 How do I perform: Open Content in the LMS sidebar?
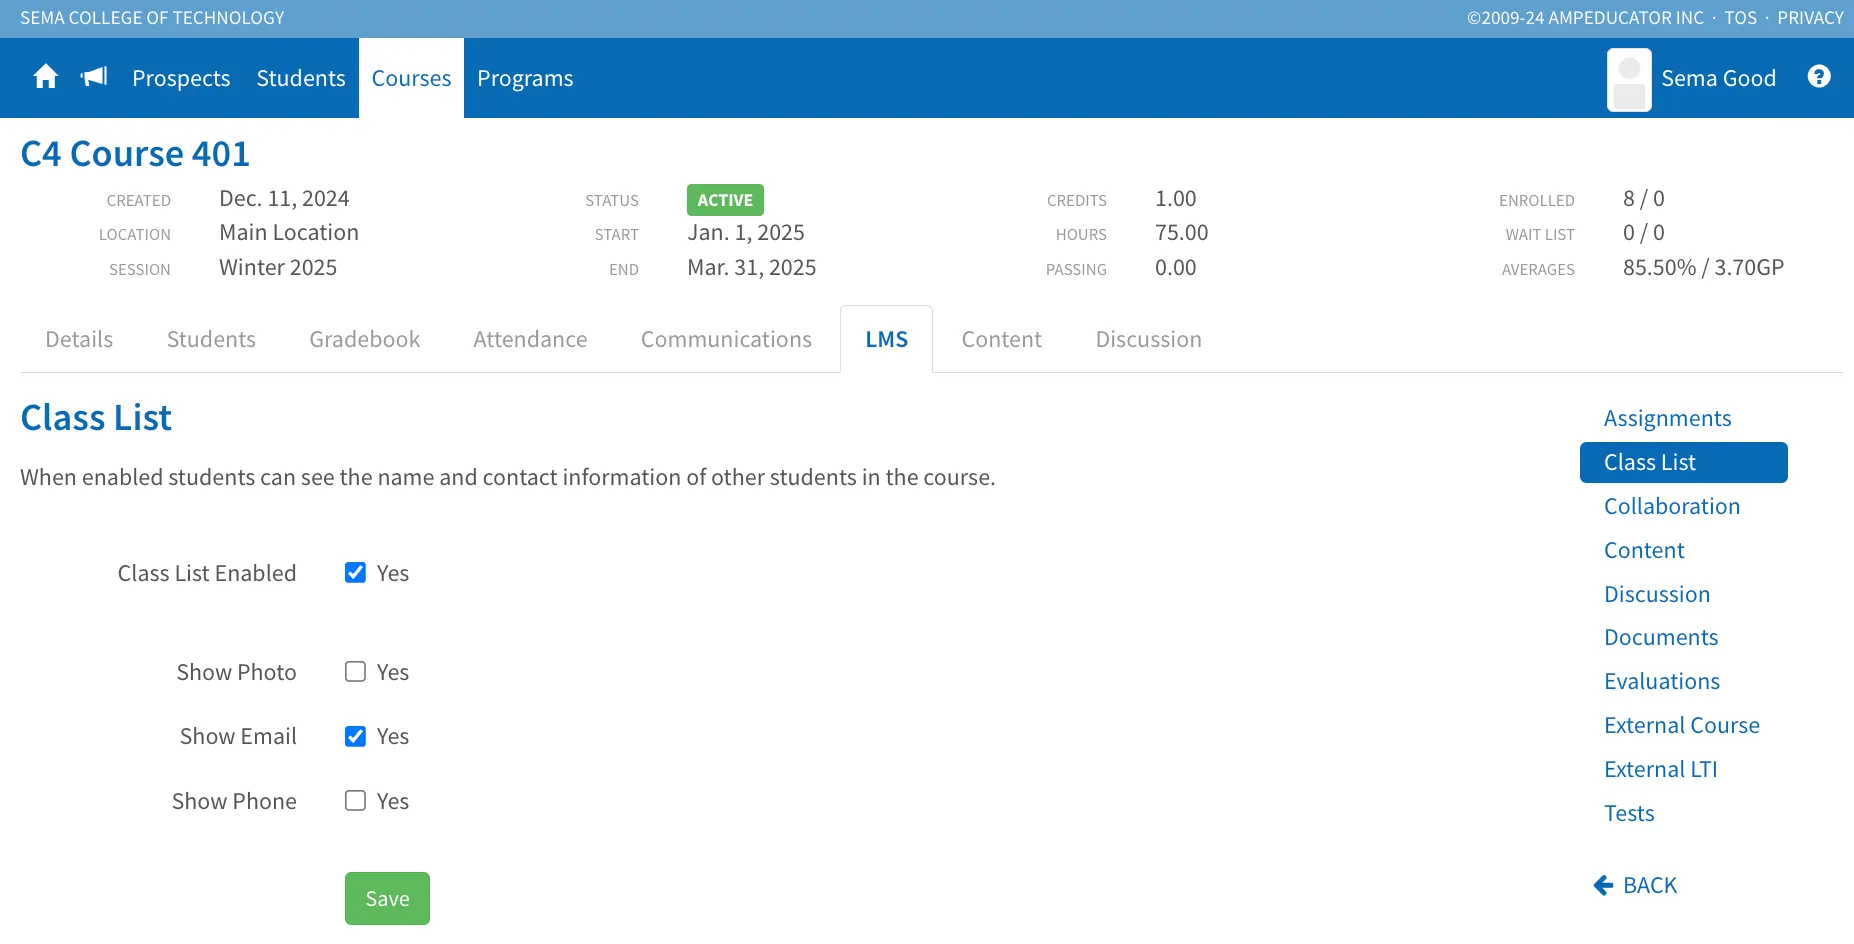[1644, 550]
